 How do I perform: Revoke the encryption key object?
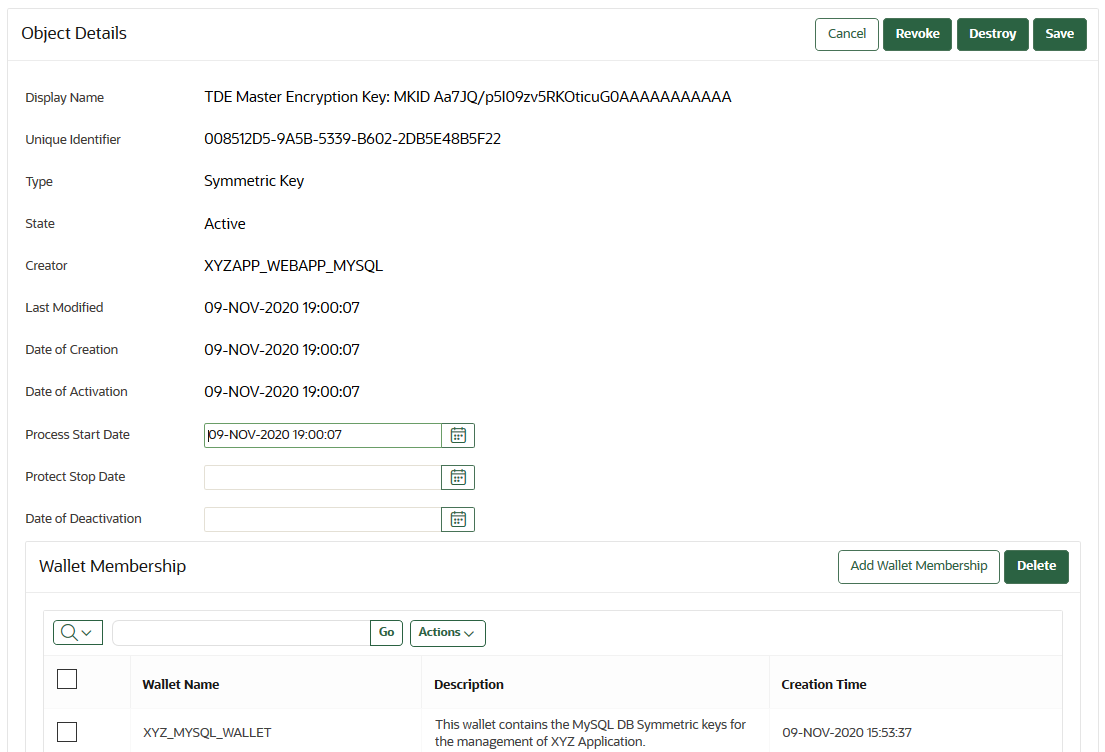tap(917, 35)
